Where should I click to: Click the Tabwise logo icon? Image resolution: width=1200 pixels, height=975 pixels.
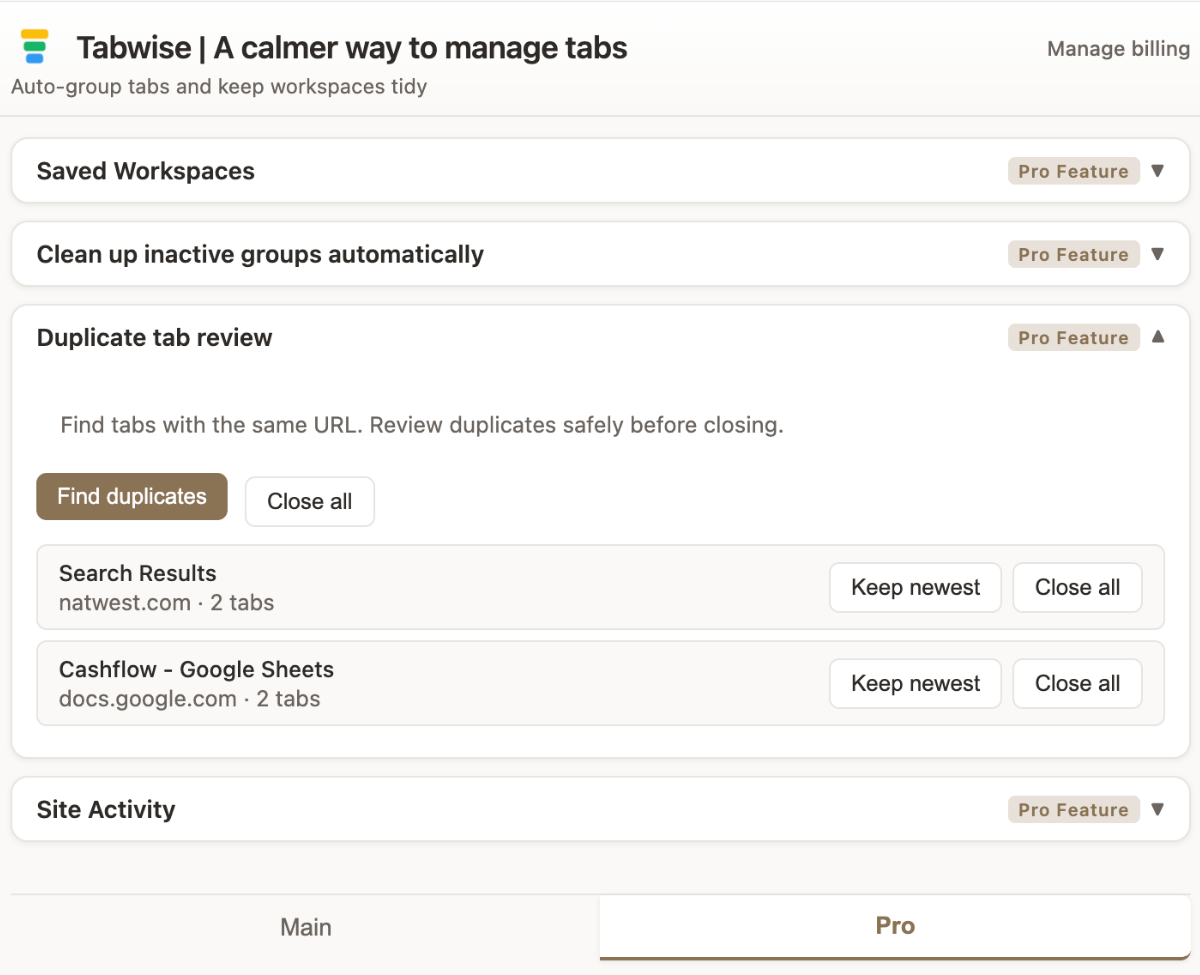pos(35,47)
